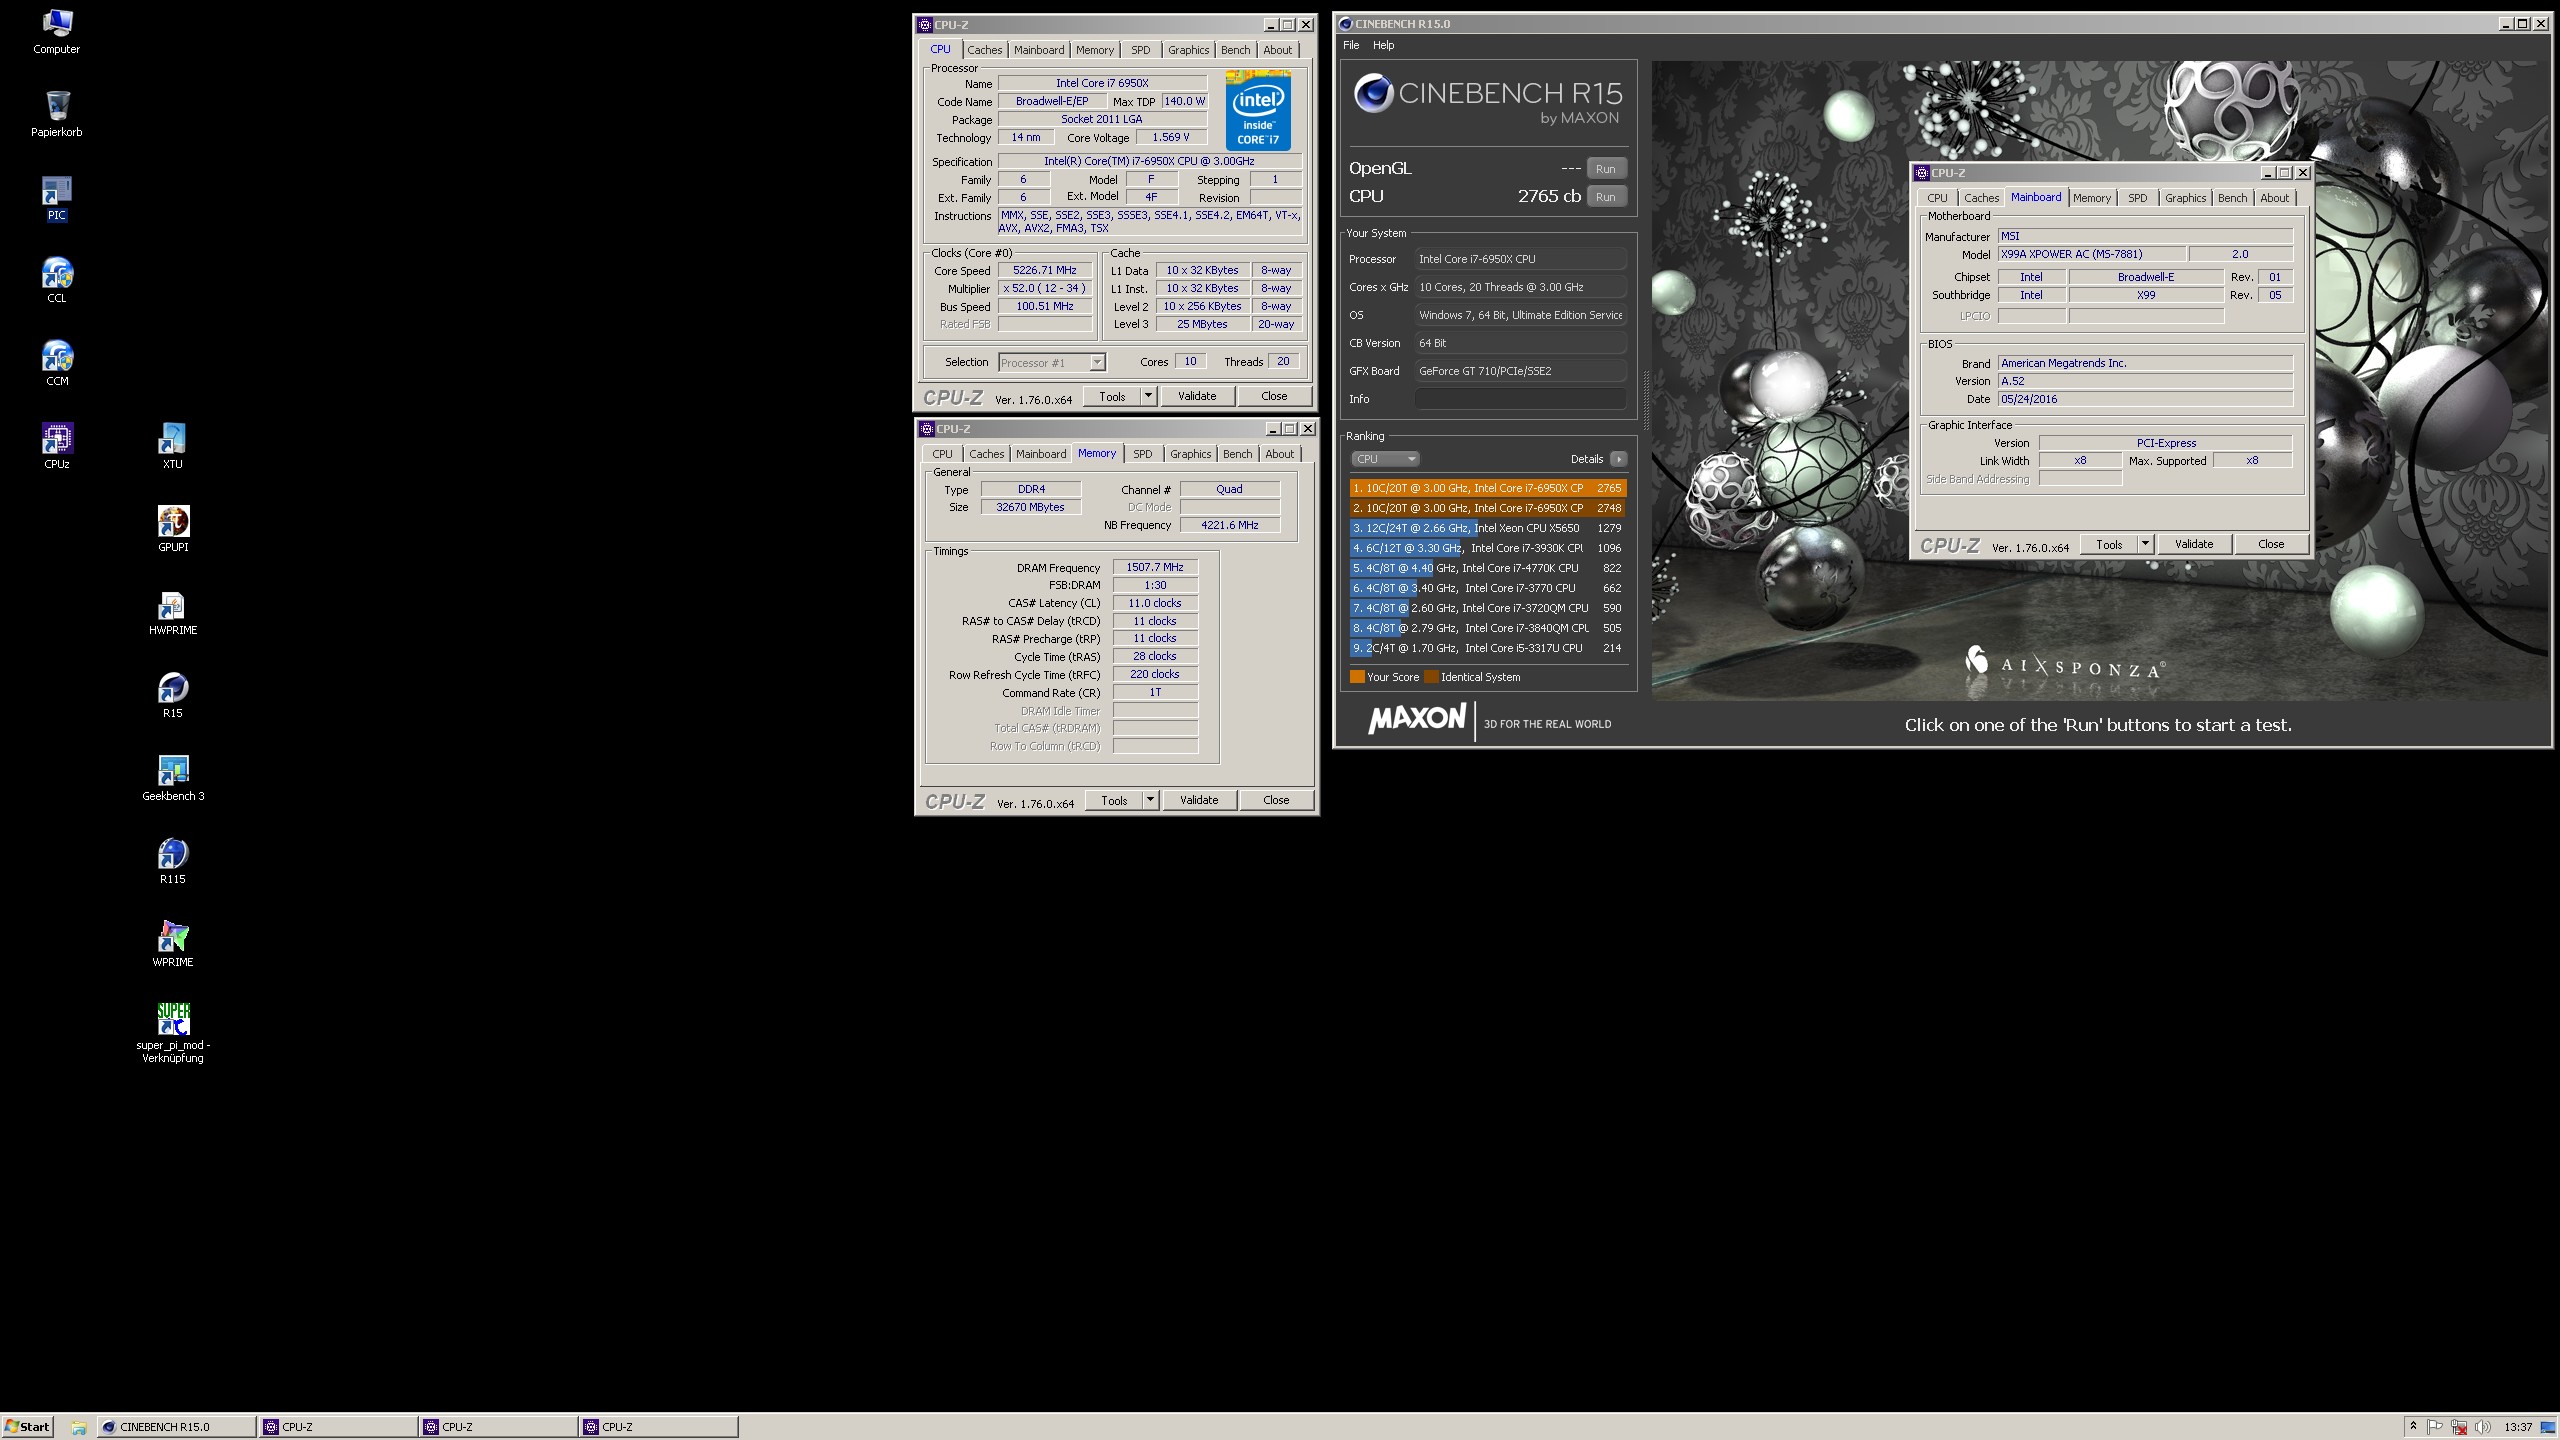Click the taskbar clock showing 13:37
The height and width of the screenshot is (1440, 2560).
(2518, 1427)
